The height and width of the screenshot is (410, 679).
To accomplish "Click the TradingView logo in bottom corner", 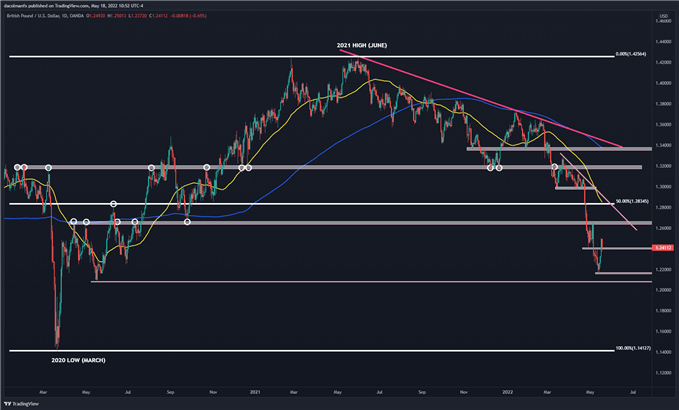I will point(21,404).
